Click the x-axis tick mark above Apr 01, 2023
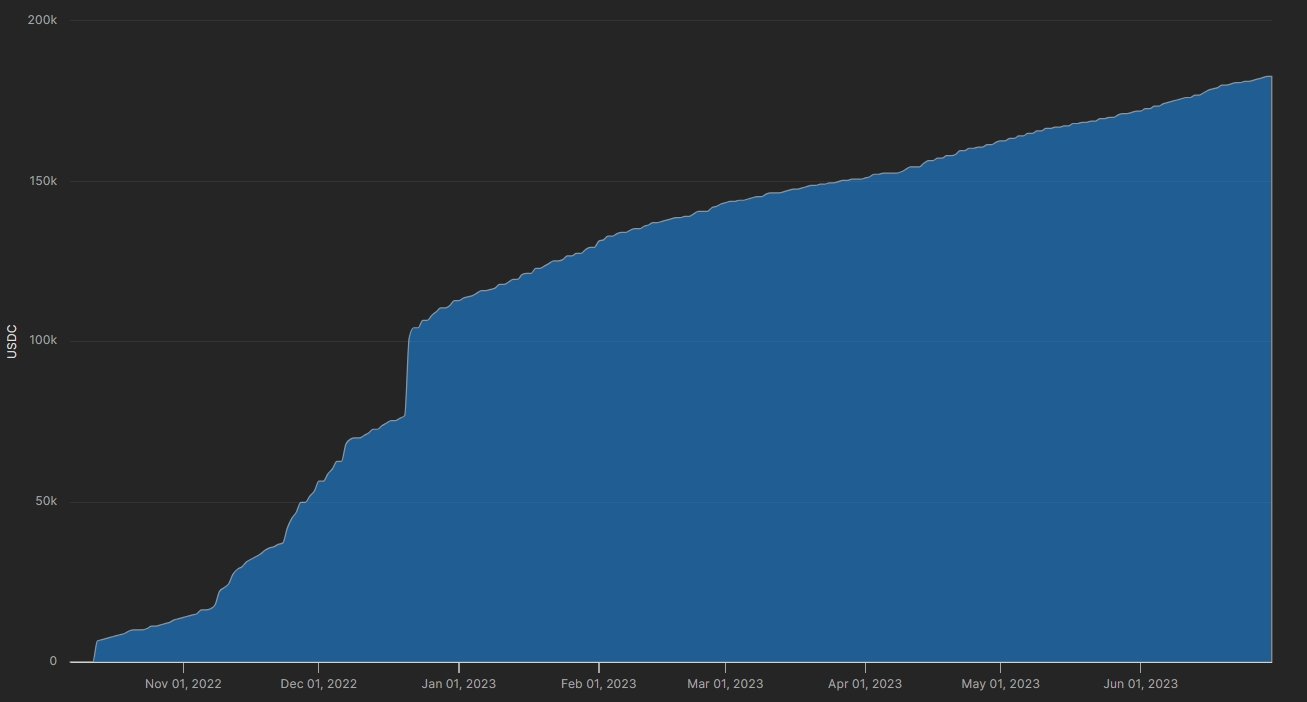1307x702 pixels. tap(864, 665)
